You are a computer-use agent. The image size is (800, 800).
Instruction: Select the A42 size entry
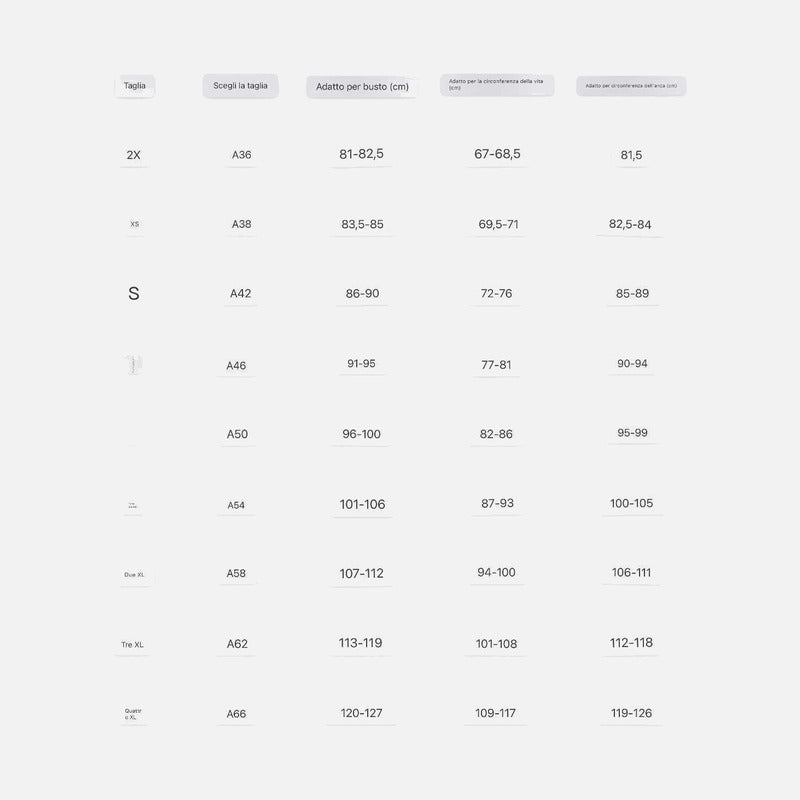240,293
